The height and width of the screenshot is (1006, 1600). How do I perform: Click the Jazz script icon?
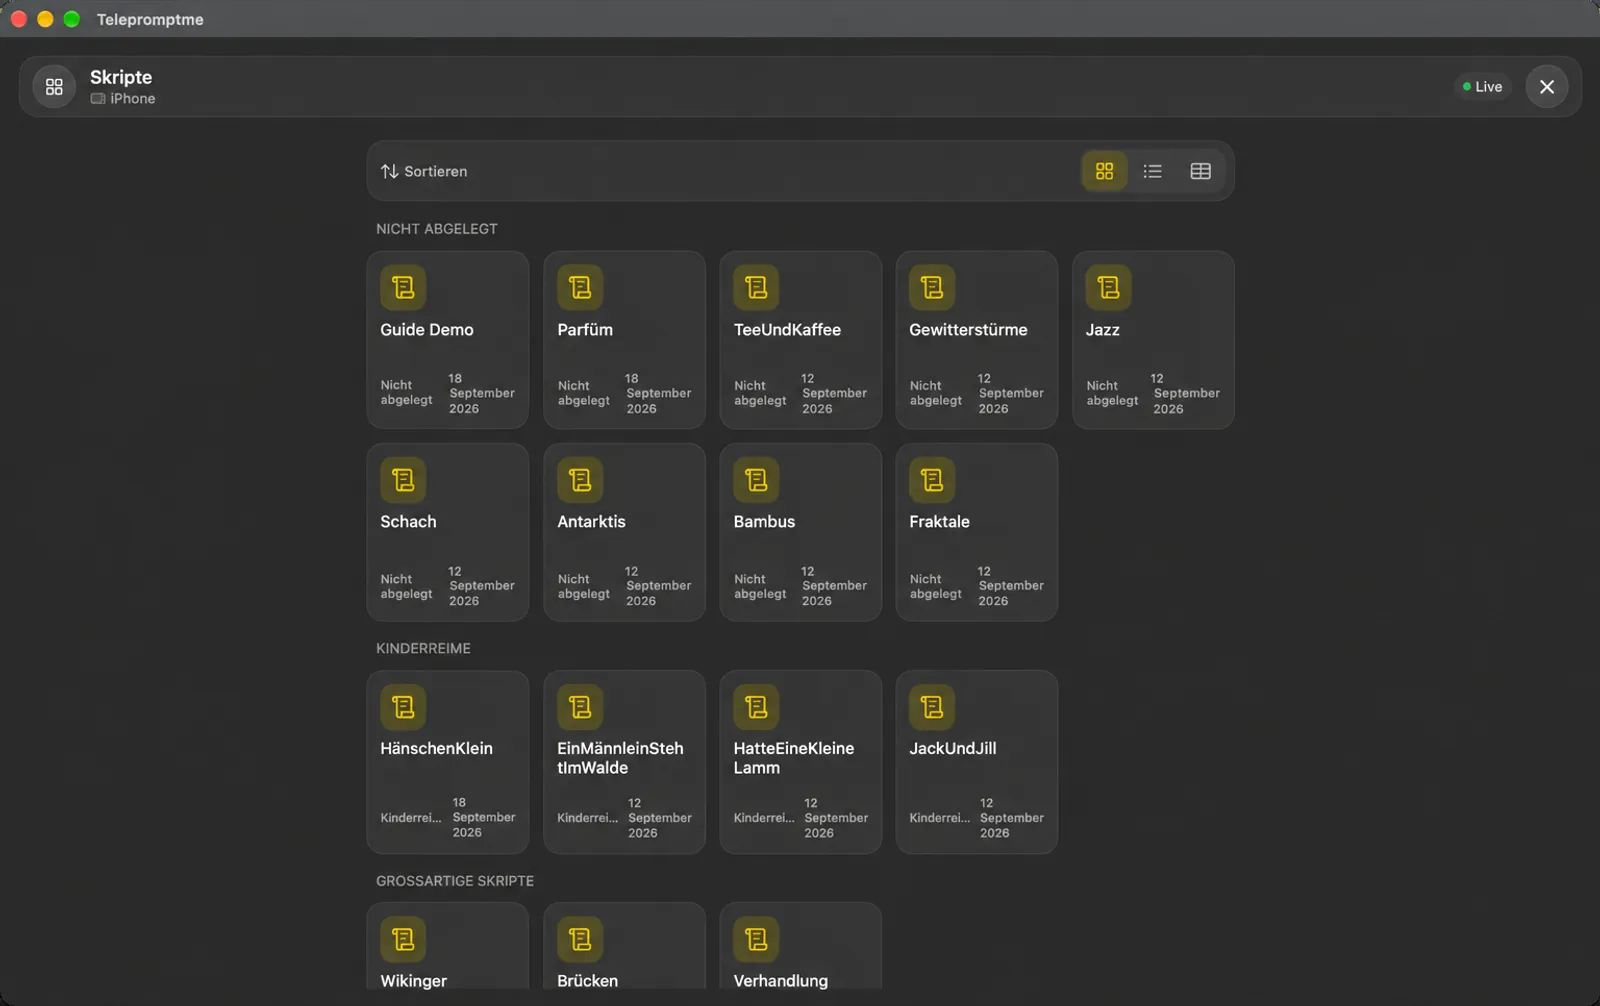pyautogui.click(x=1108, y=288)
